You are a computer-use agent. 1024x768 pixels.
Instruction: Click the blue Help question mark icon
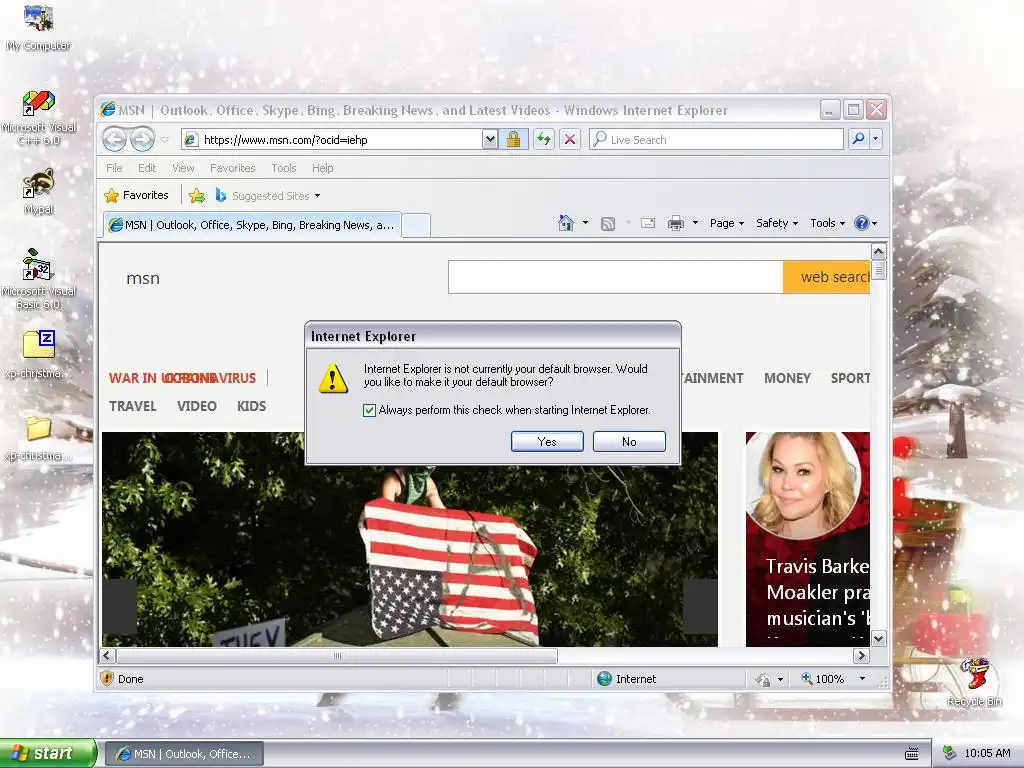pos(862,223)
